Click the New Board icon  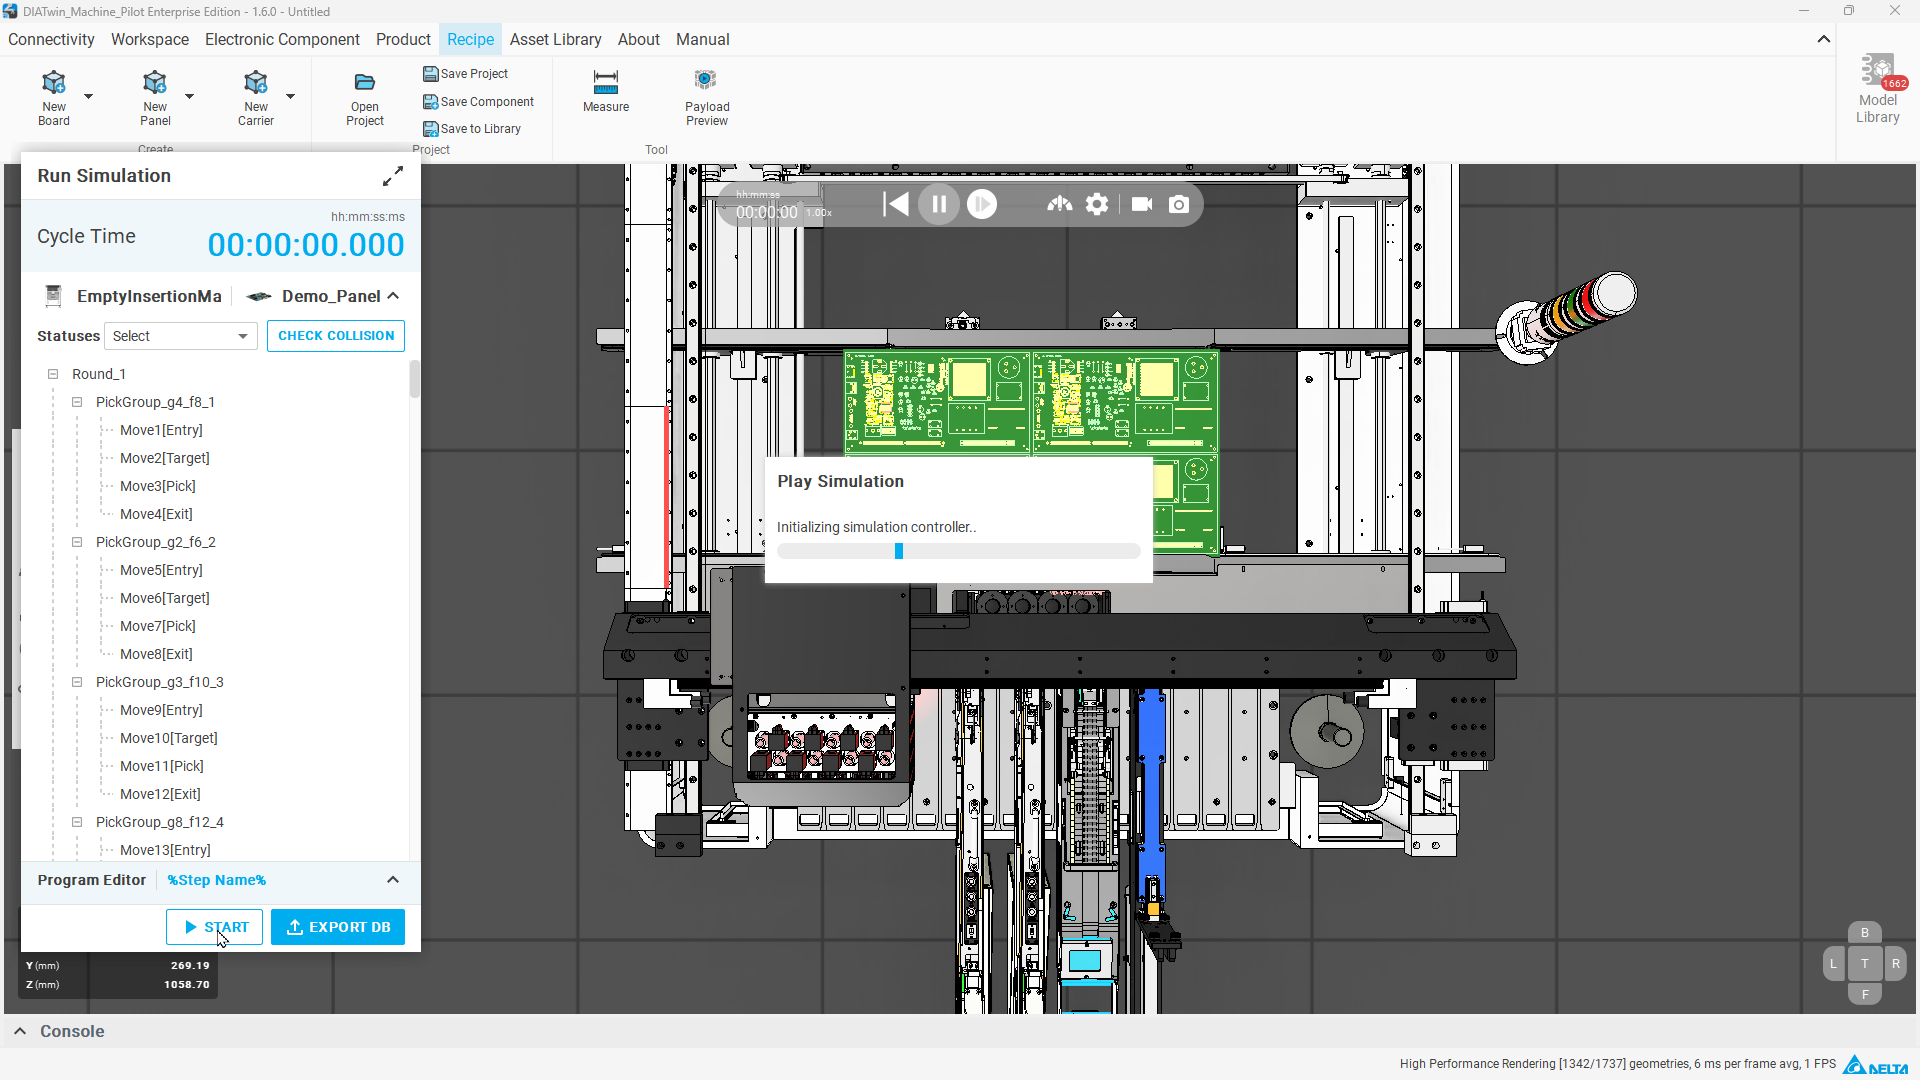54,82
